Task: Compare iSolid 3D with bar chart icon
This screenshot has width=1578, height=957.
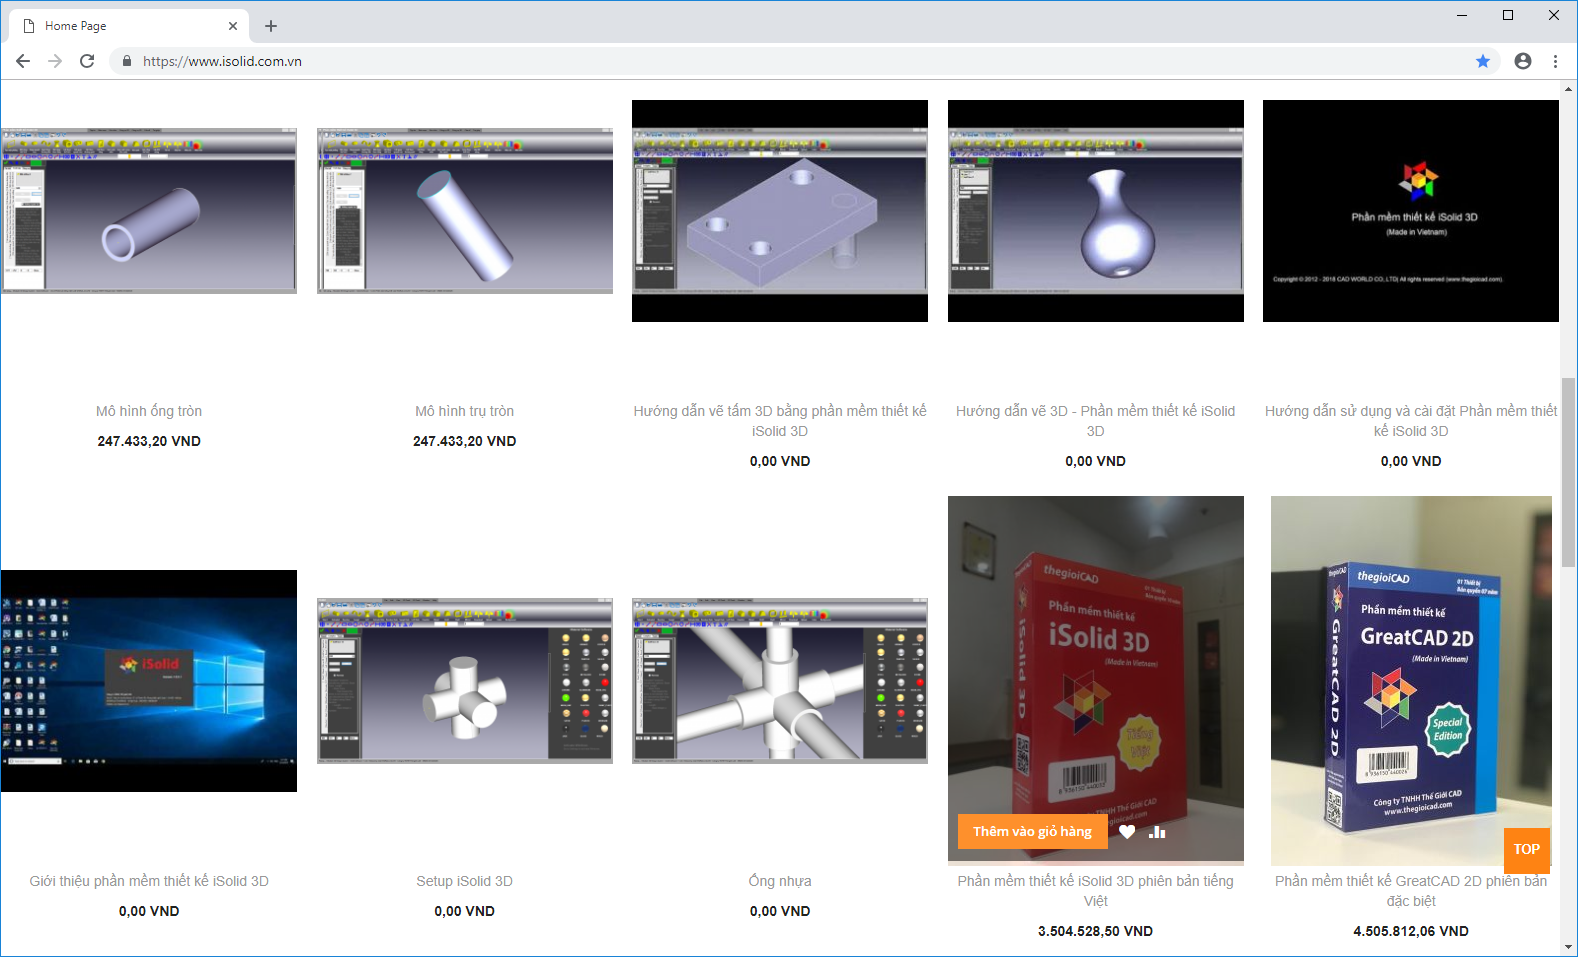Action: tap(1157, 832)
